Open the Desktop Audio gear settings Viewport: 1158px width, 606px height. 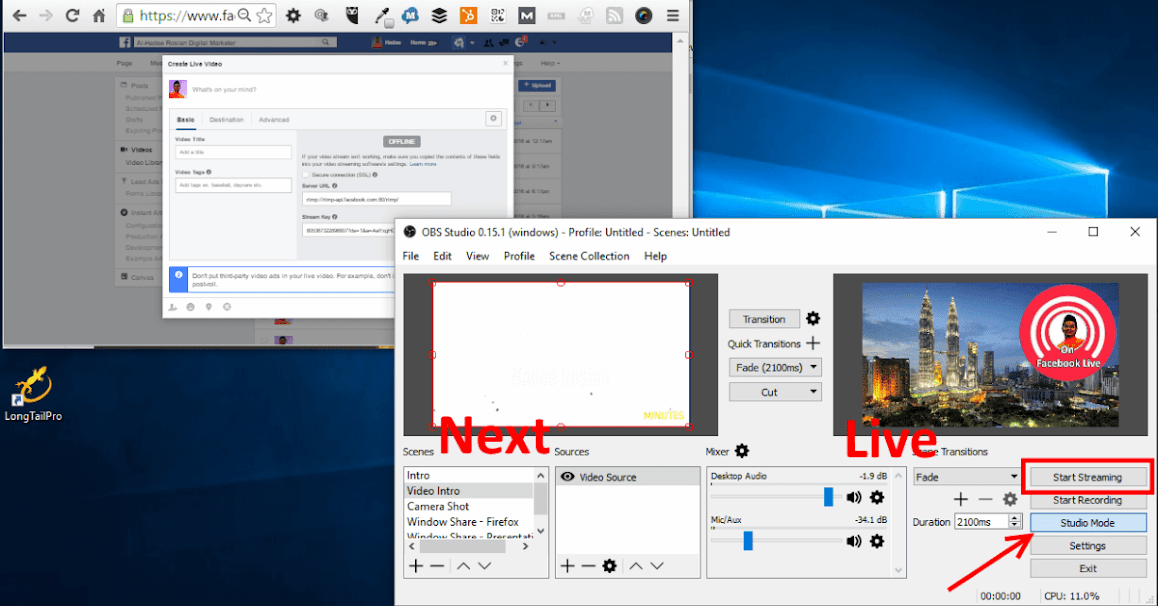[x=877, y=497]
